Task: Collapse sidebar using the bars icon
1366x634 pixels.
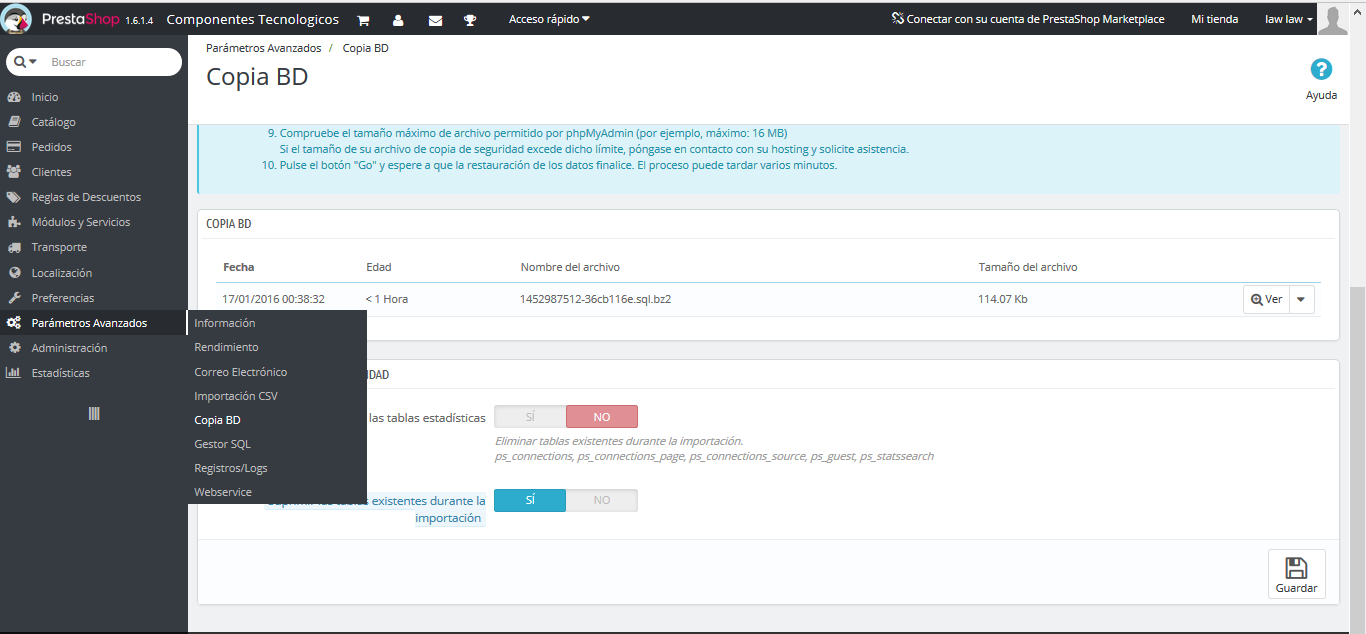Action: pos(94,413)
